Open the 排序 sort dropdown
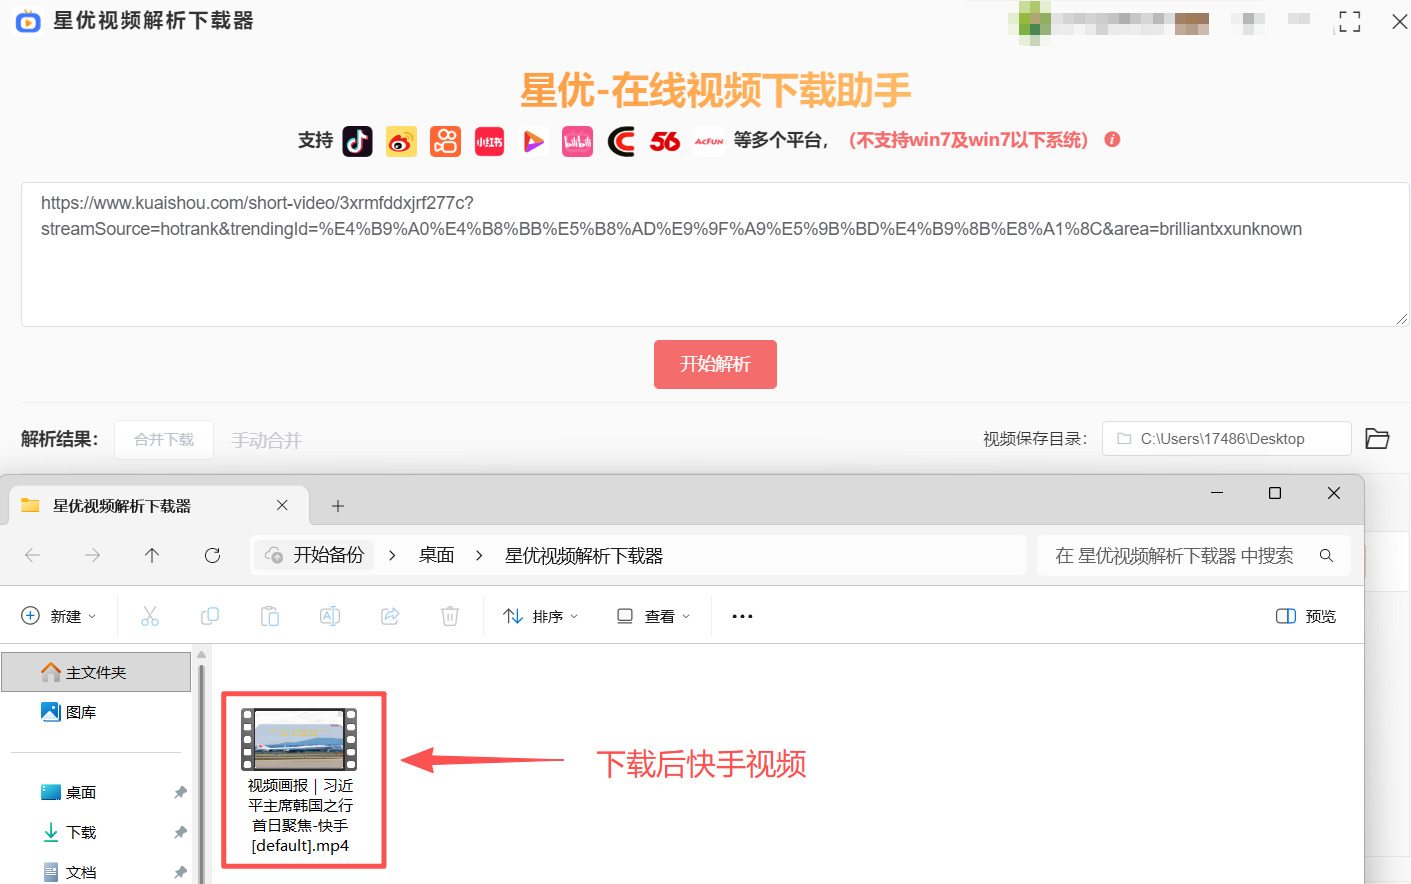Viewport: 1411px width, 884px height. [x=541, y=616]
